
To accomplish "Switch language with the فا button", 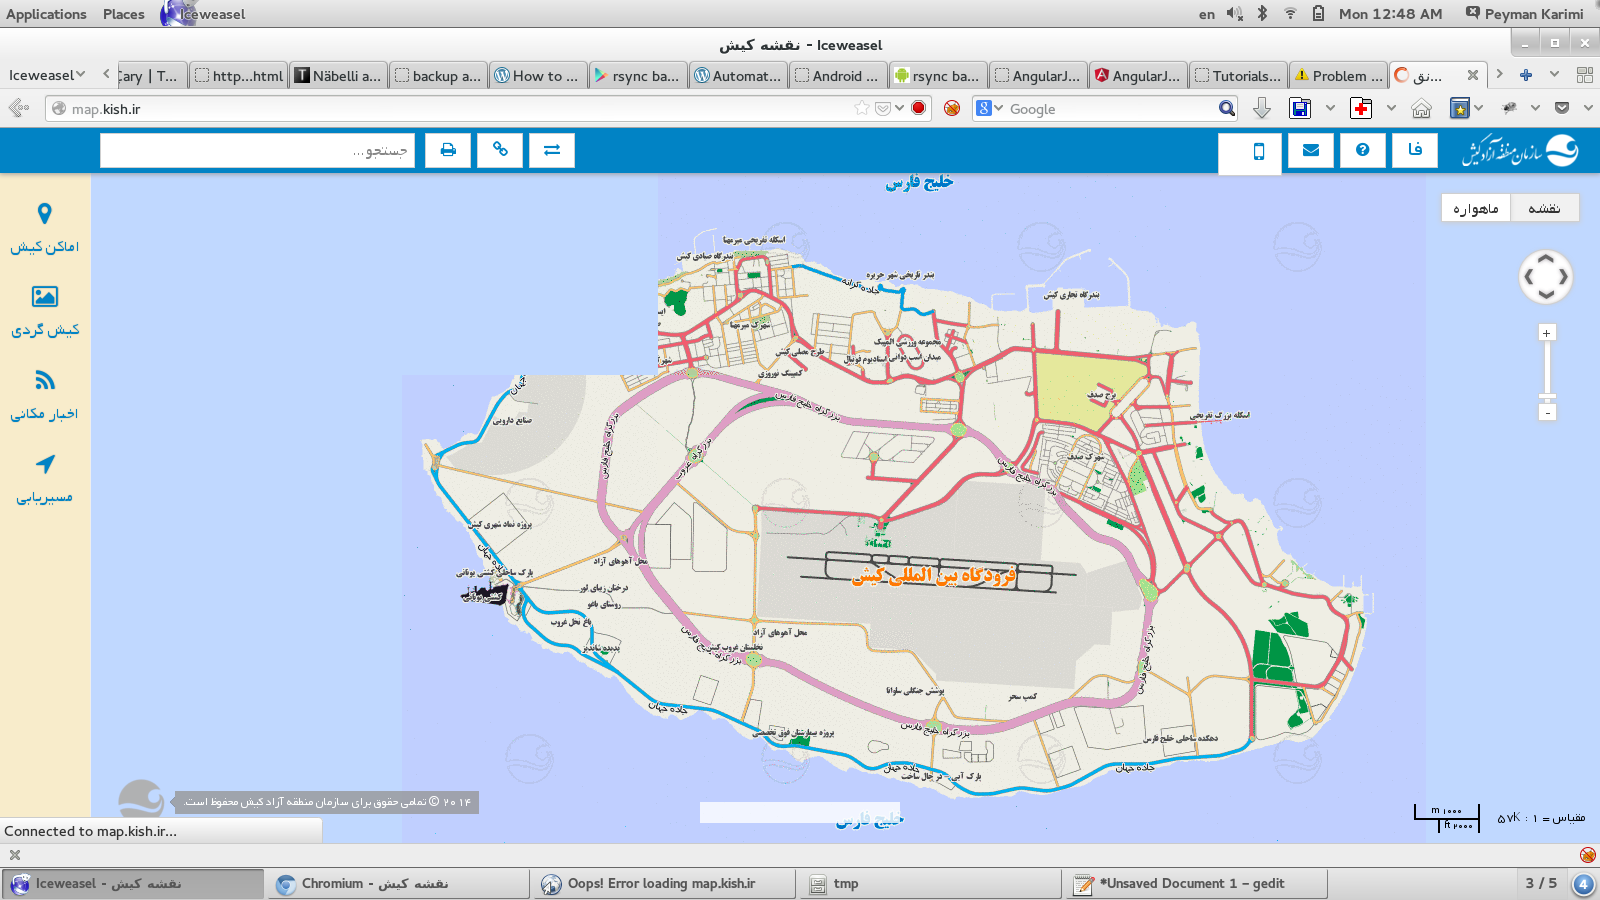I will [x=1415, y=150].
